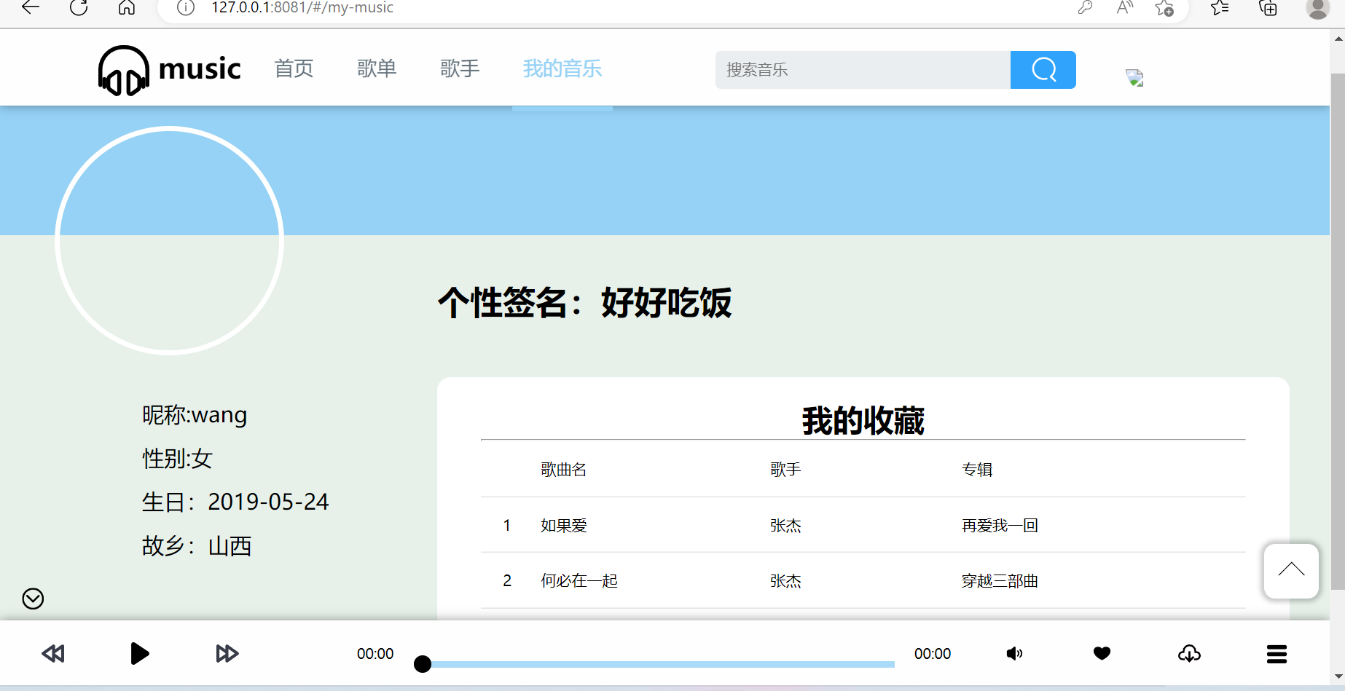Open the browser favorites list icon
The image size is (1345, 691).
[1220, 7]
